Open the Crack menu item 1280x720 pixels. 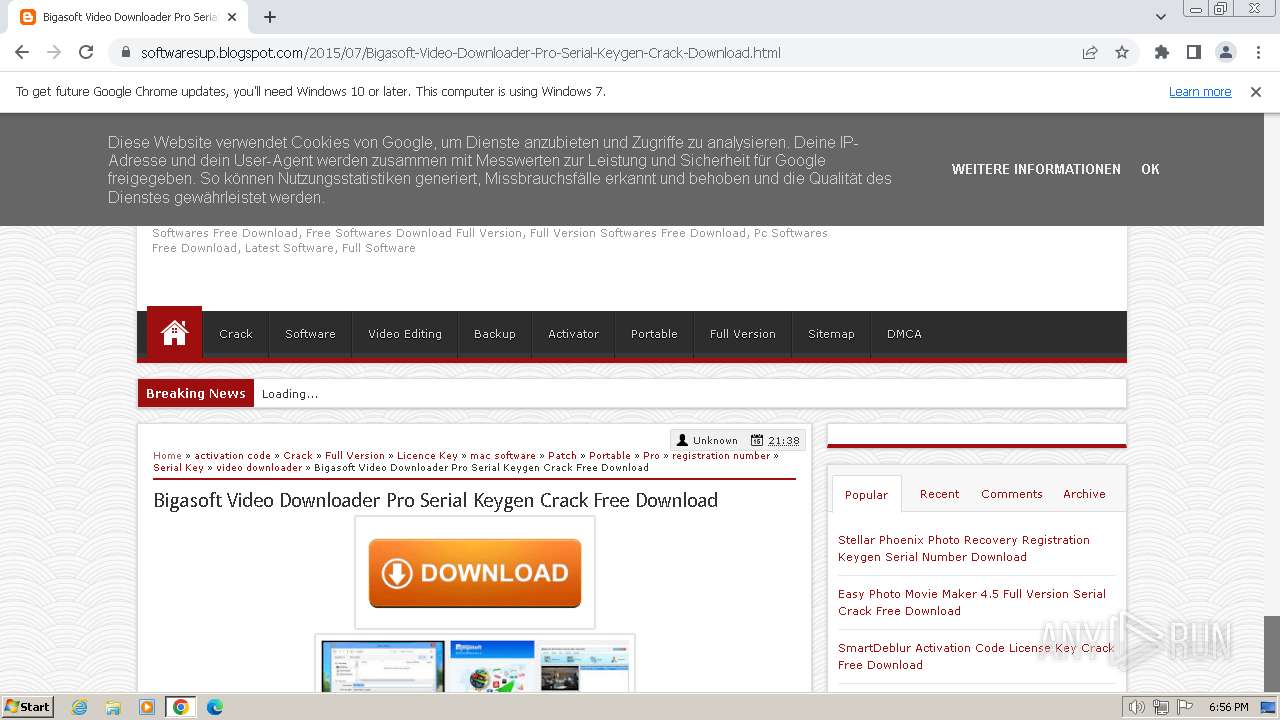click(236, 334)
